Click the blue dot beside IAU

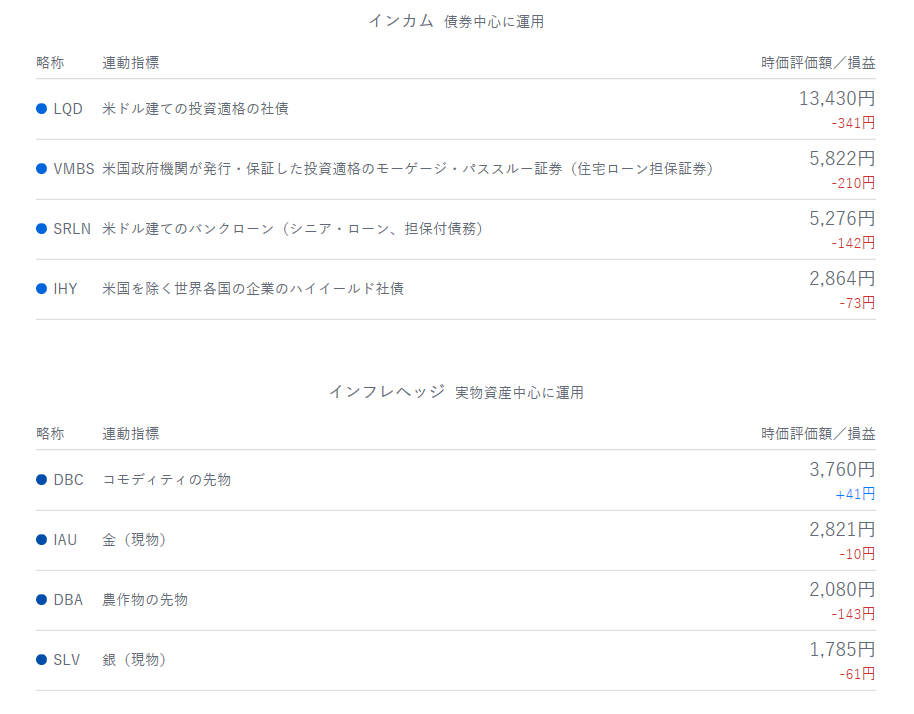point(42,539)
